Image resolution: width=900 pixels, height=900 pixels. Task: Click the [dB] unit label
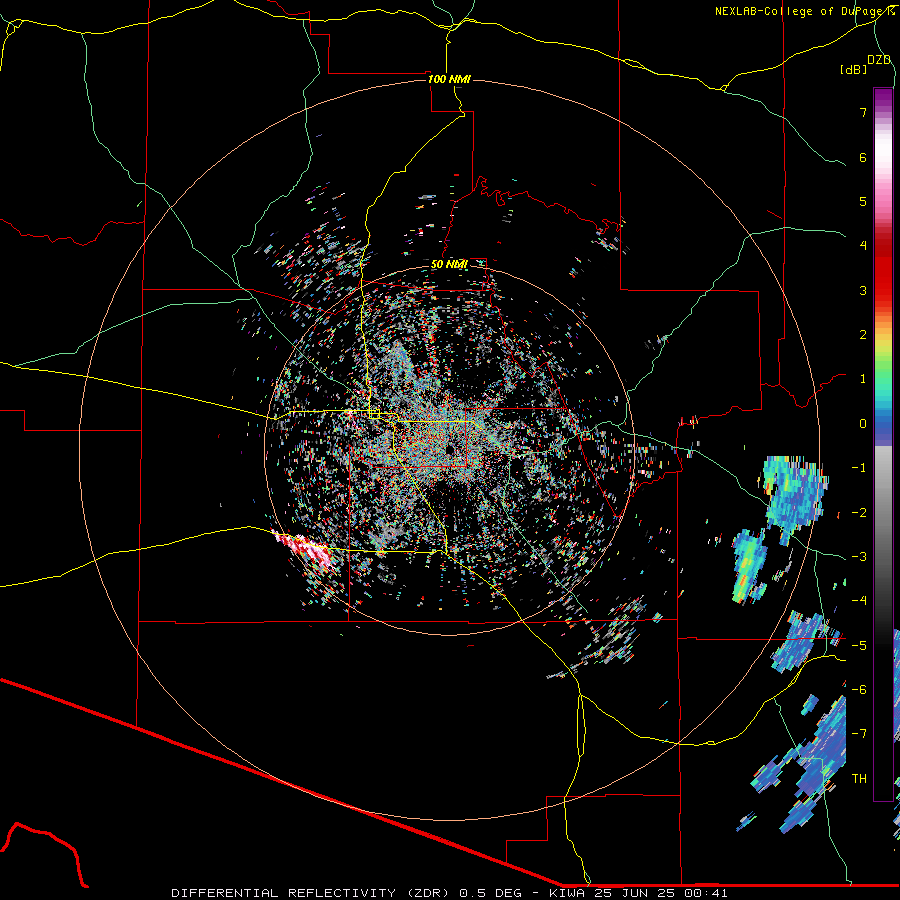(x=854, y=69)
